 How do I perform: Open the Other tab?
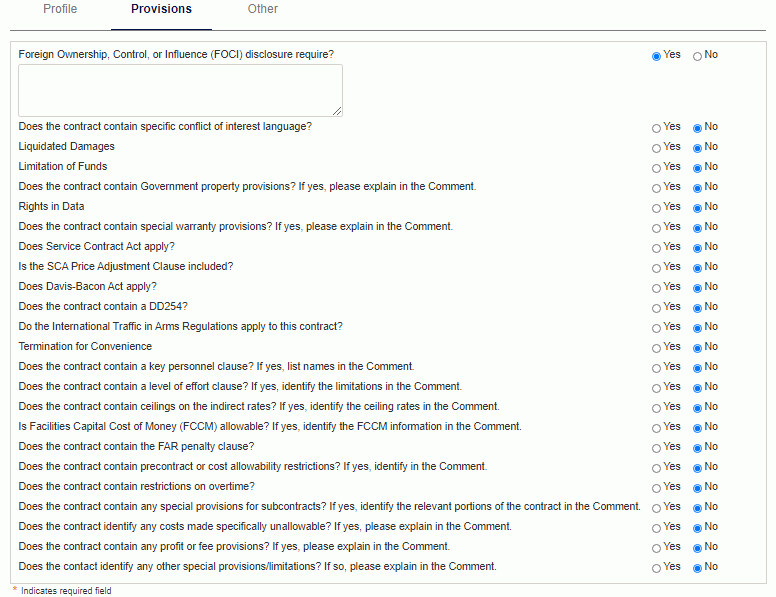point(262,9)
